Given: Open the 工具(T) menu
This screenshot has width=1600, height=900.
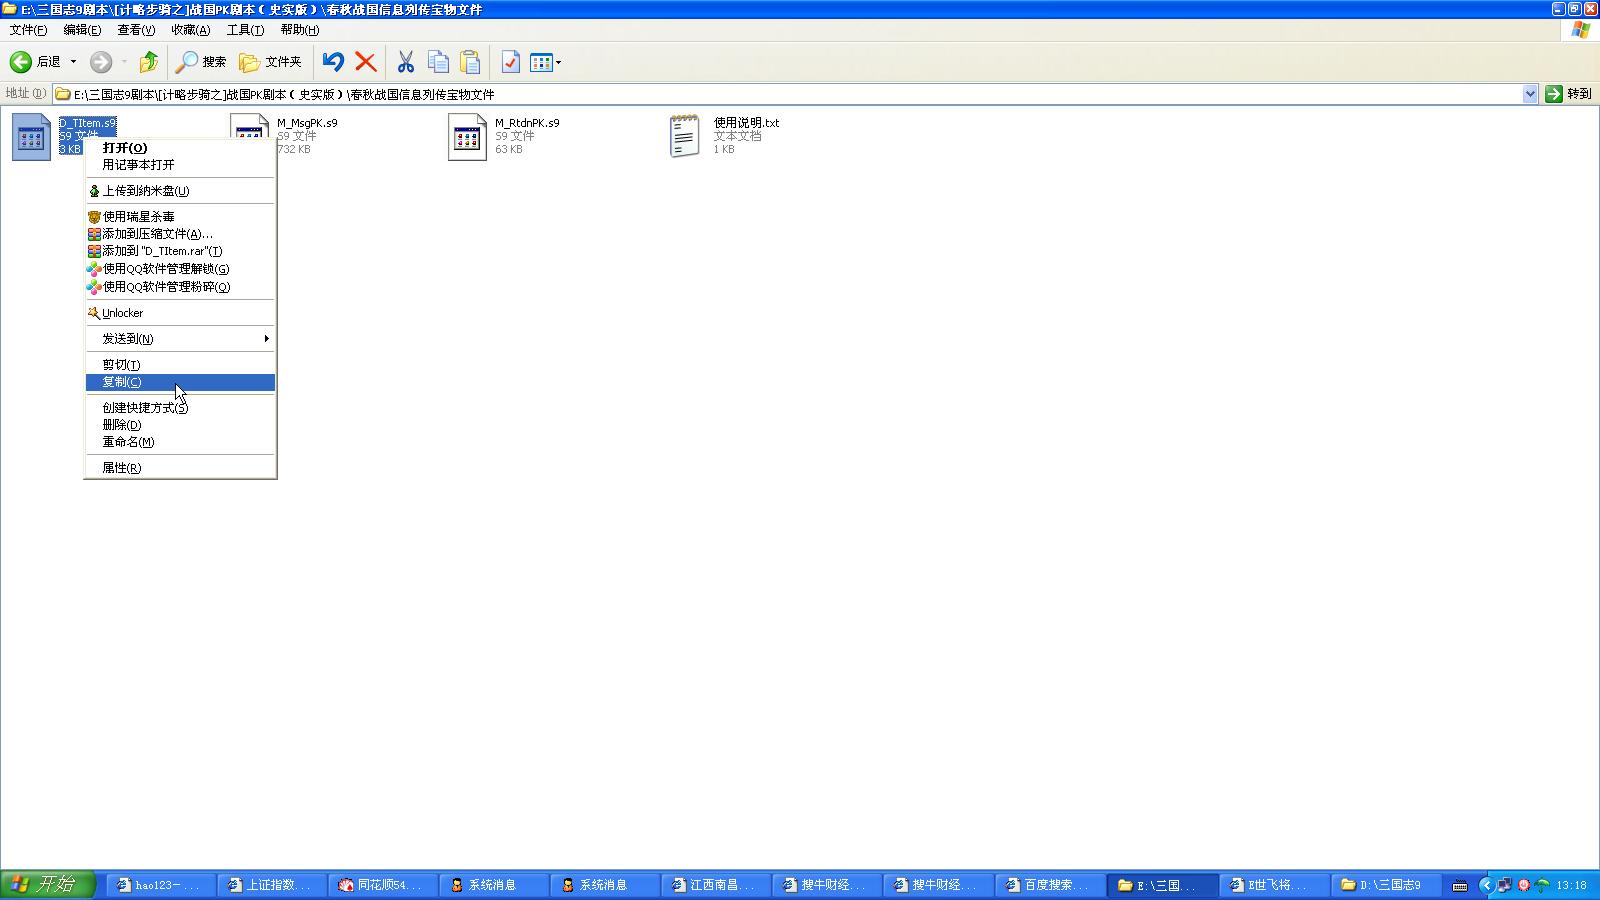Looking at the screenshot, I should [x=245, y=30].
